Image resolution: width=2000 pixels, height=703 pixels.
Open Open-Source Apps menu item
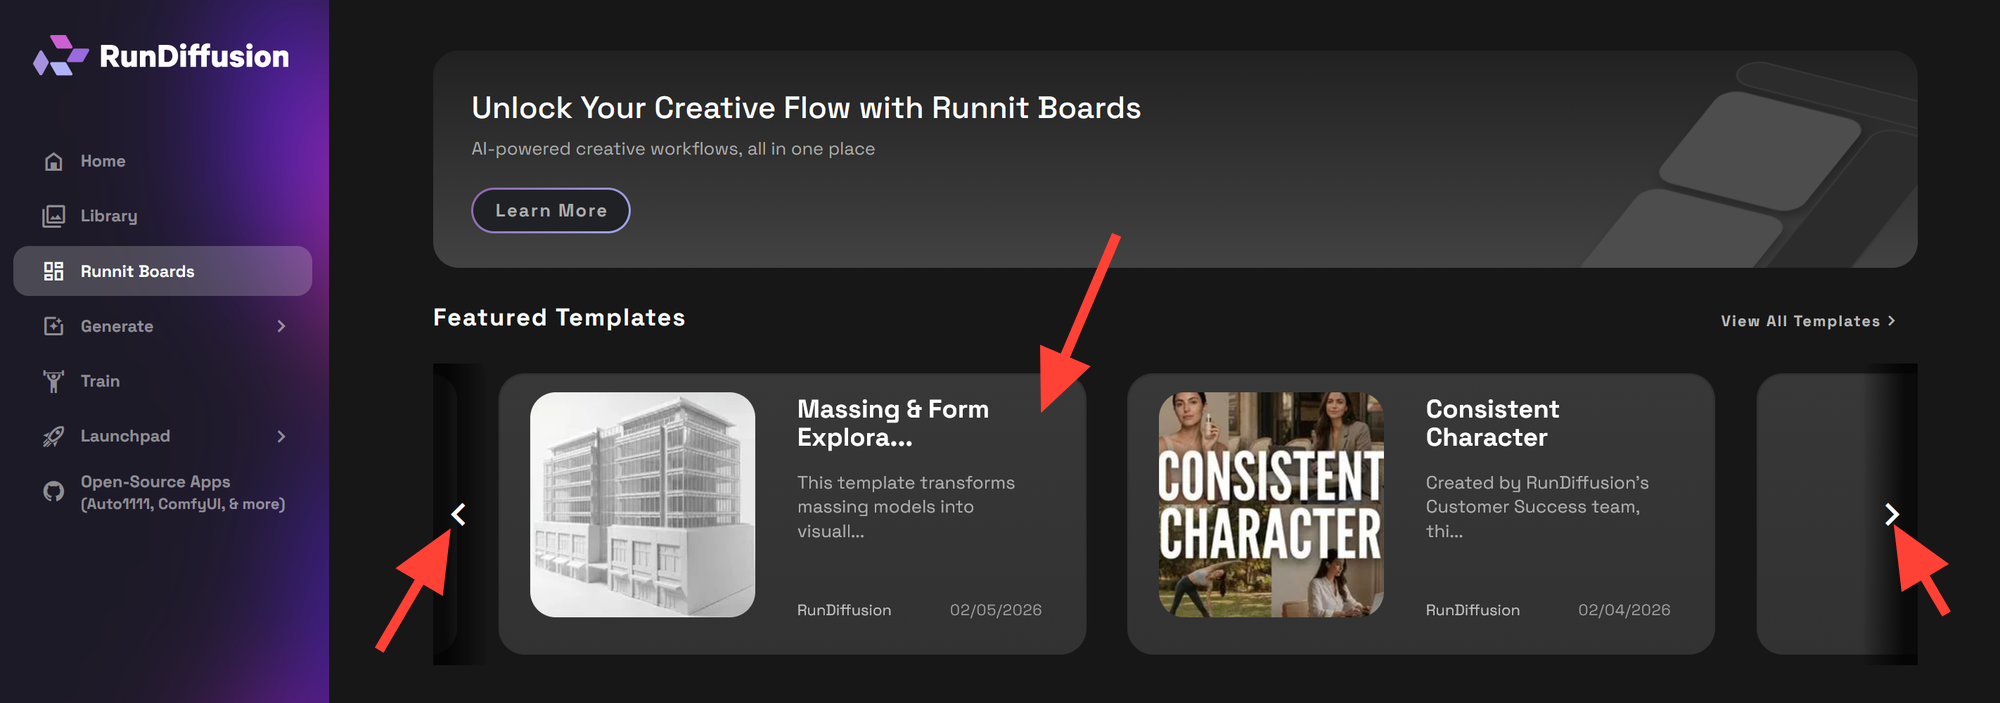point(163,492)
